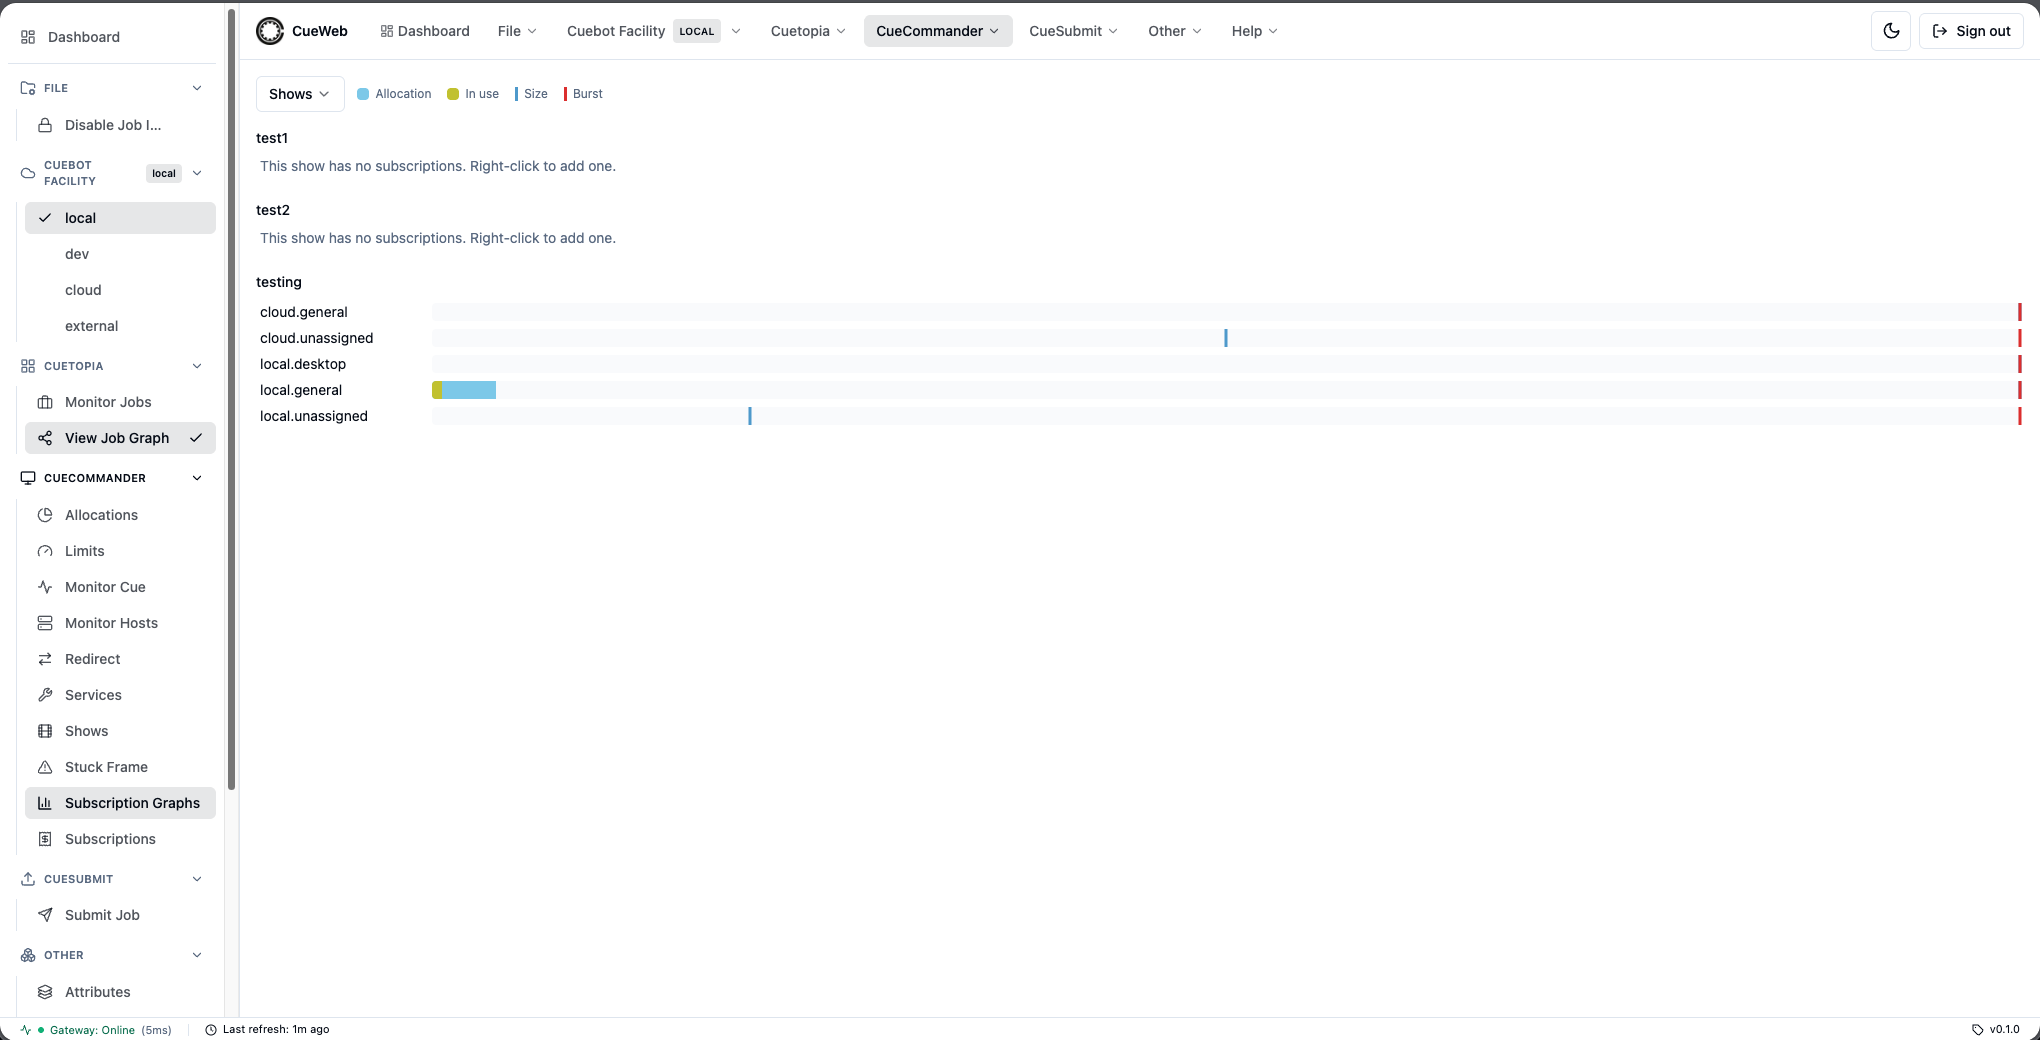Click the cloud.unassigned size marker
Image resolution: width=2040 pixels, height=1040 pixels.
coord(1226,338)
